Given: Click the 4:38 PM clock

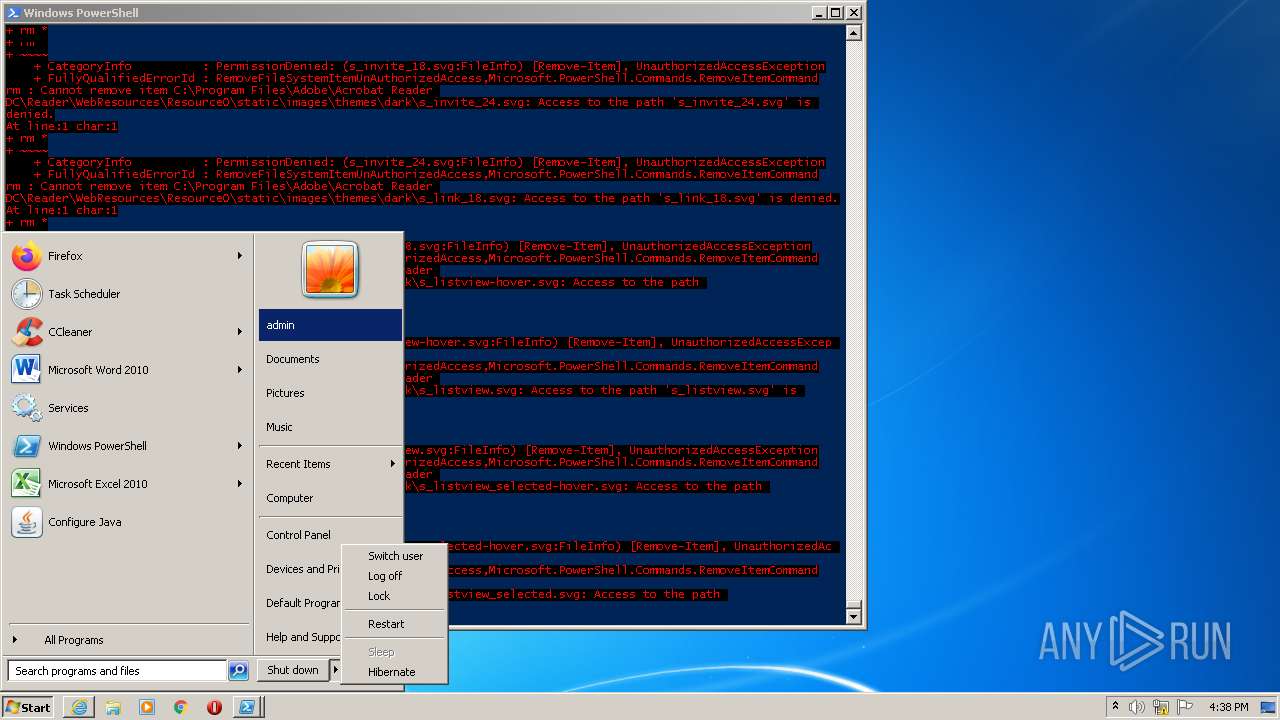Looking at the screenshot, I should tap(1228, 707).
